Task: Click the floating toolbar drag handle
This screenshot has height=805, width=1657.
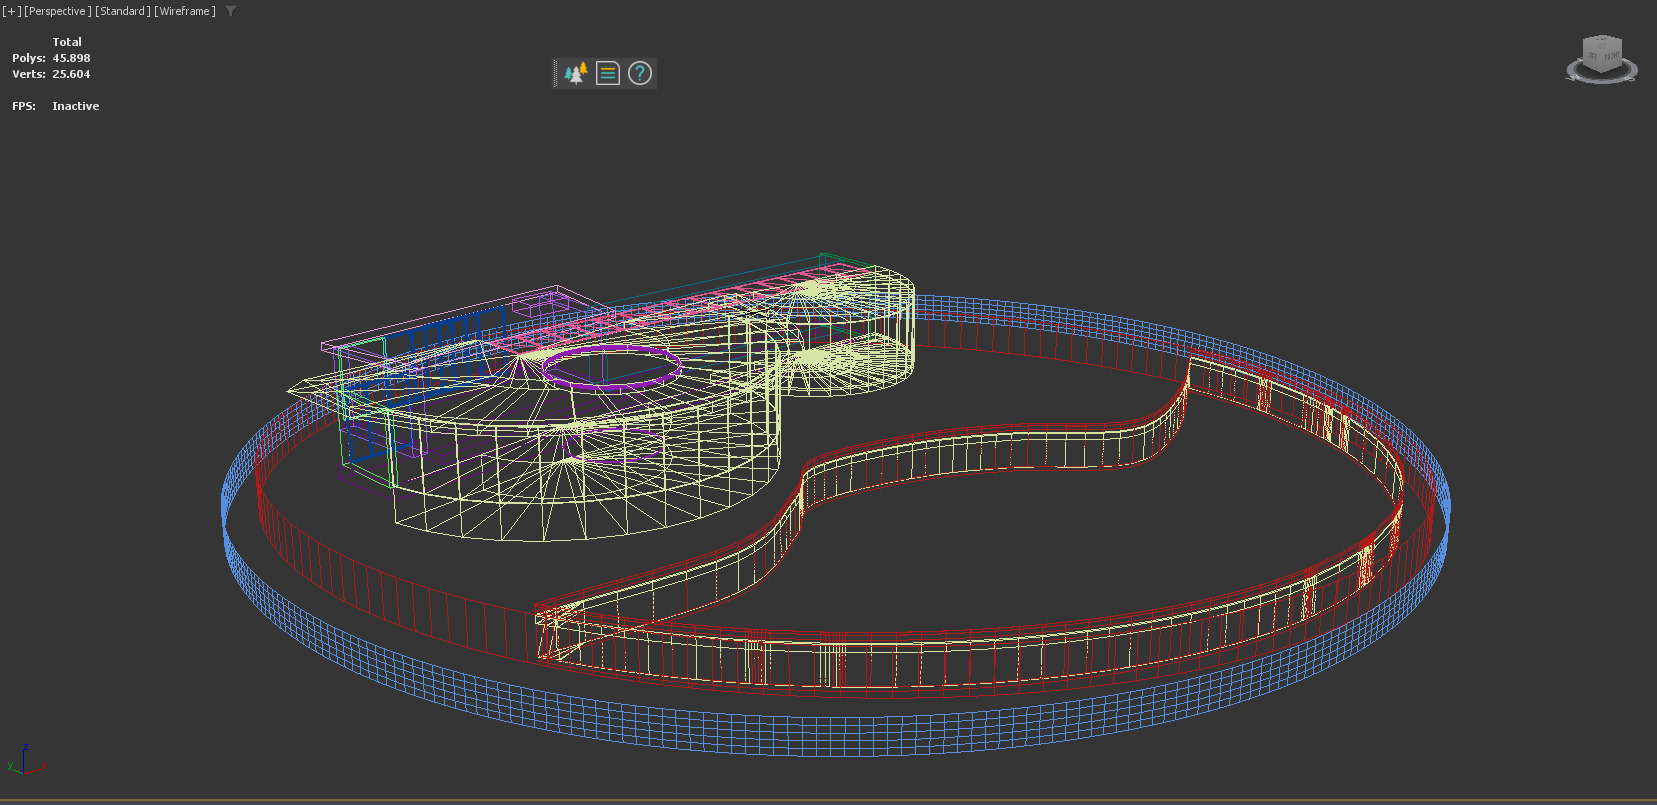Action: (556, 73)
